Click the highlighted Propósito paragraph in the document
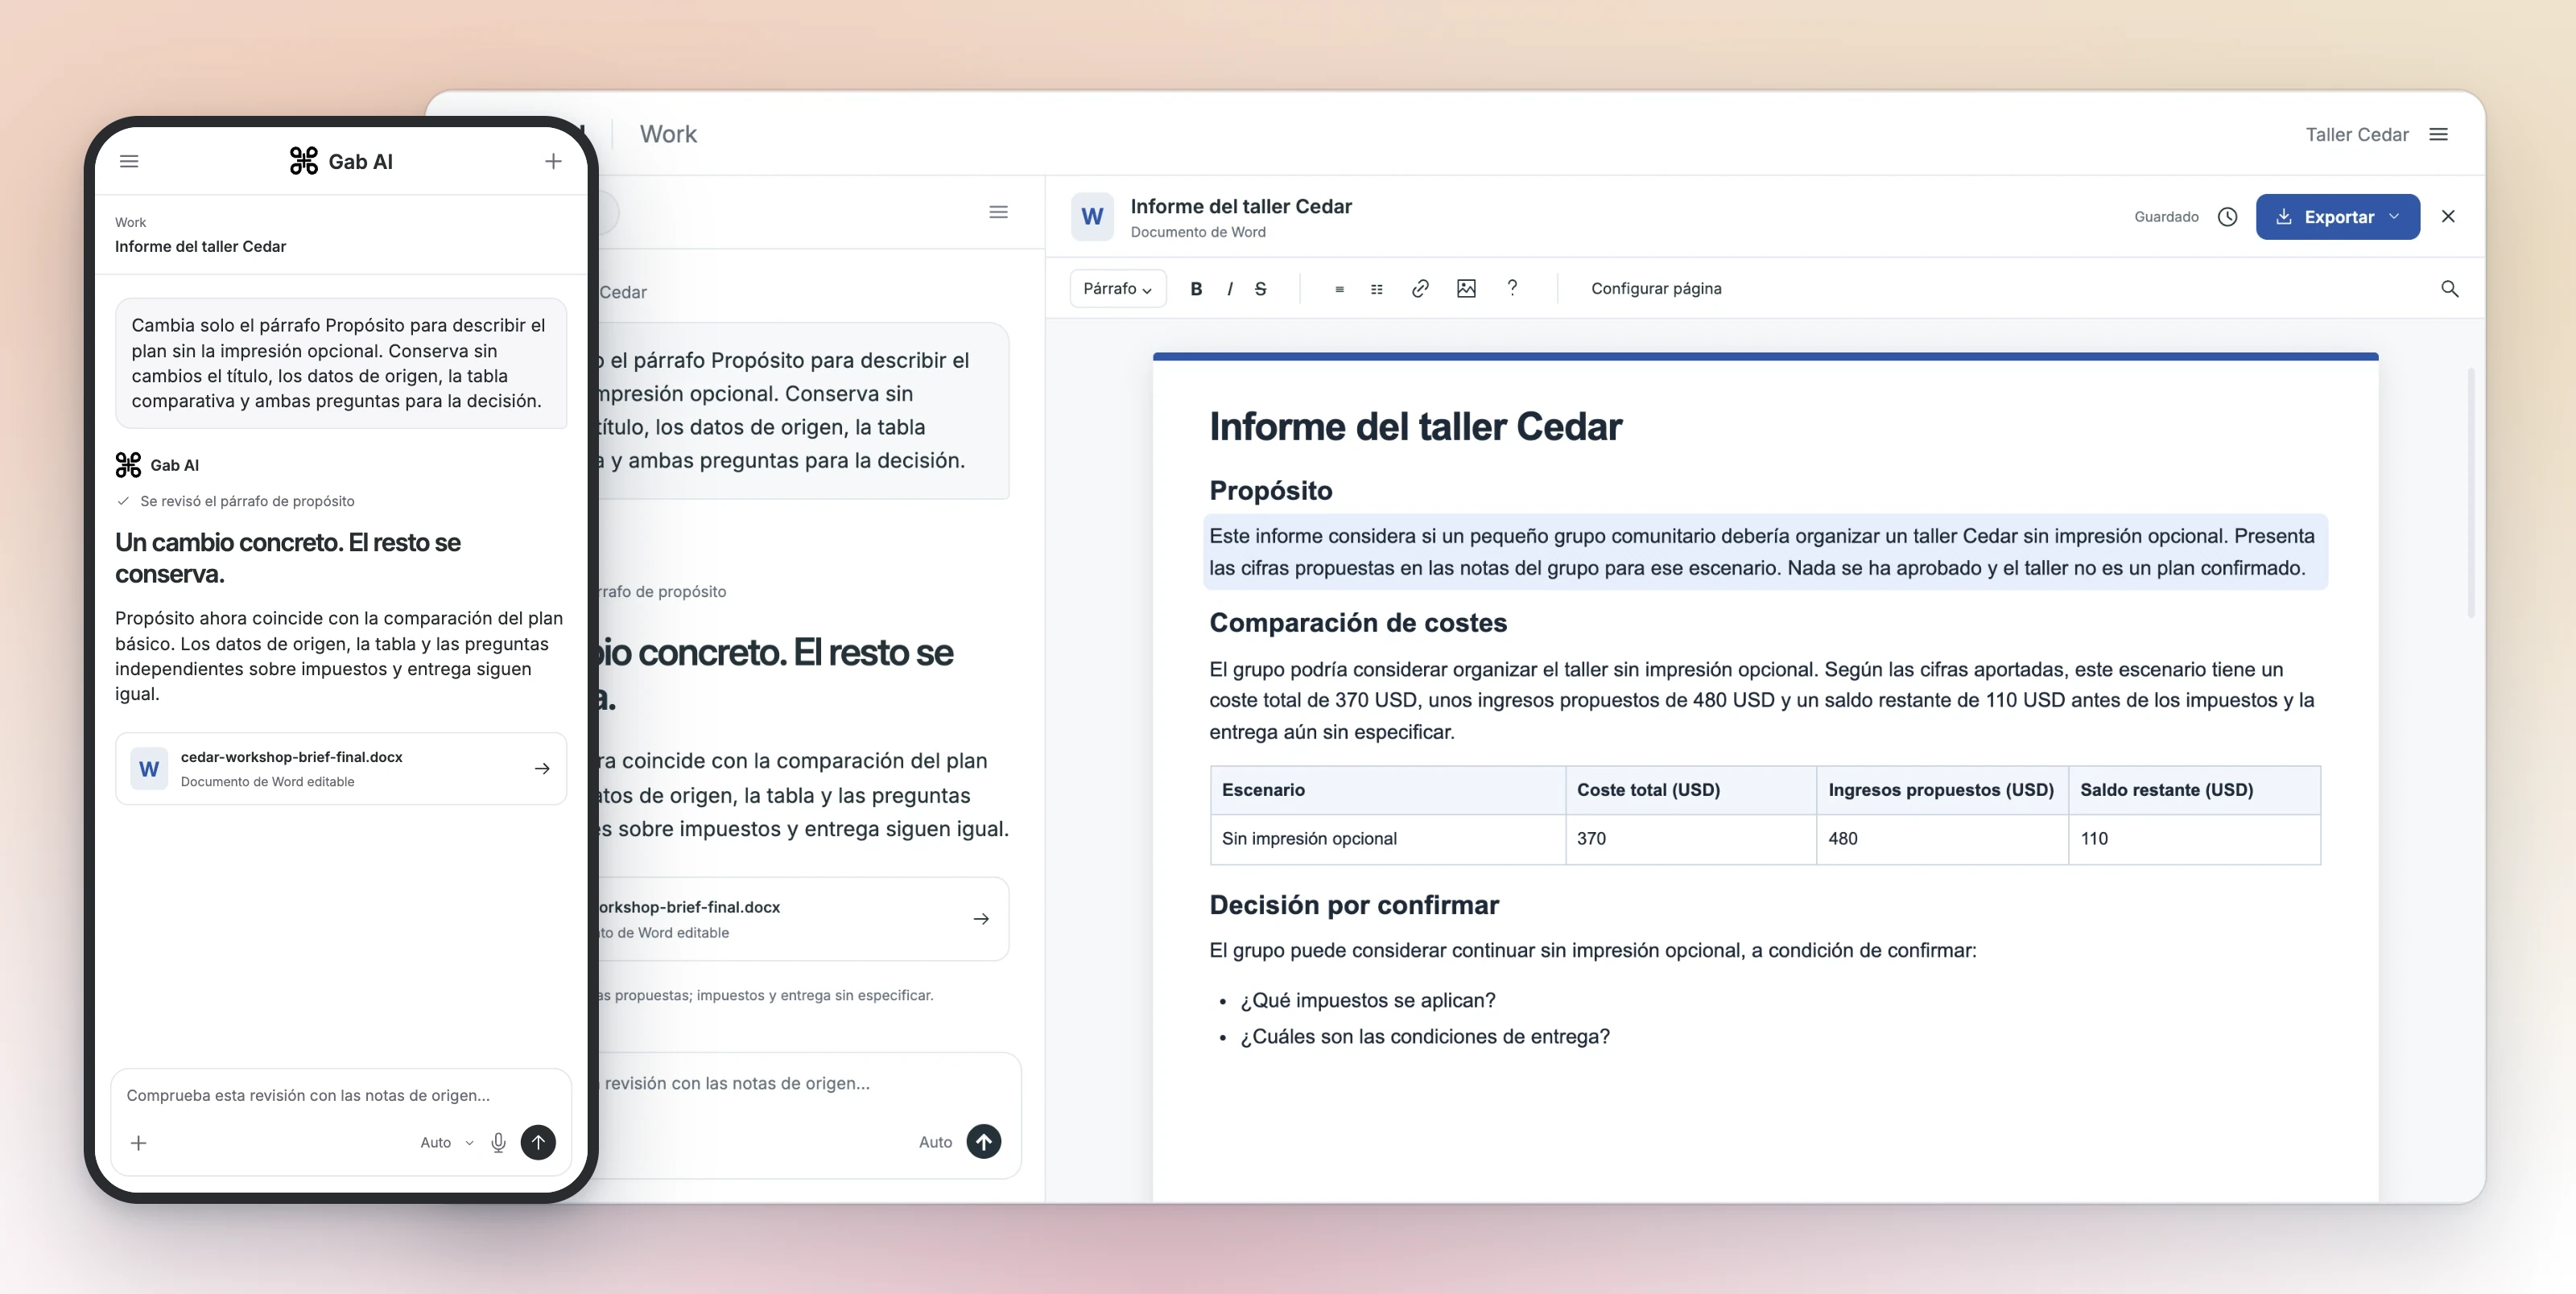The image size is (2576, 1294). click(x=1765, y=552)
